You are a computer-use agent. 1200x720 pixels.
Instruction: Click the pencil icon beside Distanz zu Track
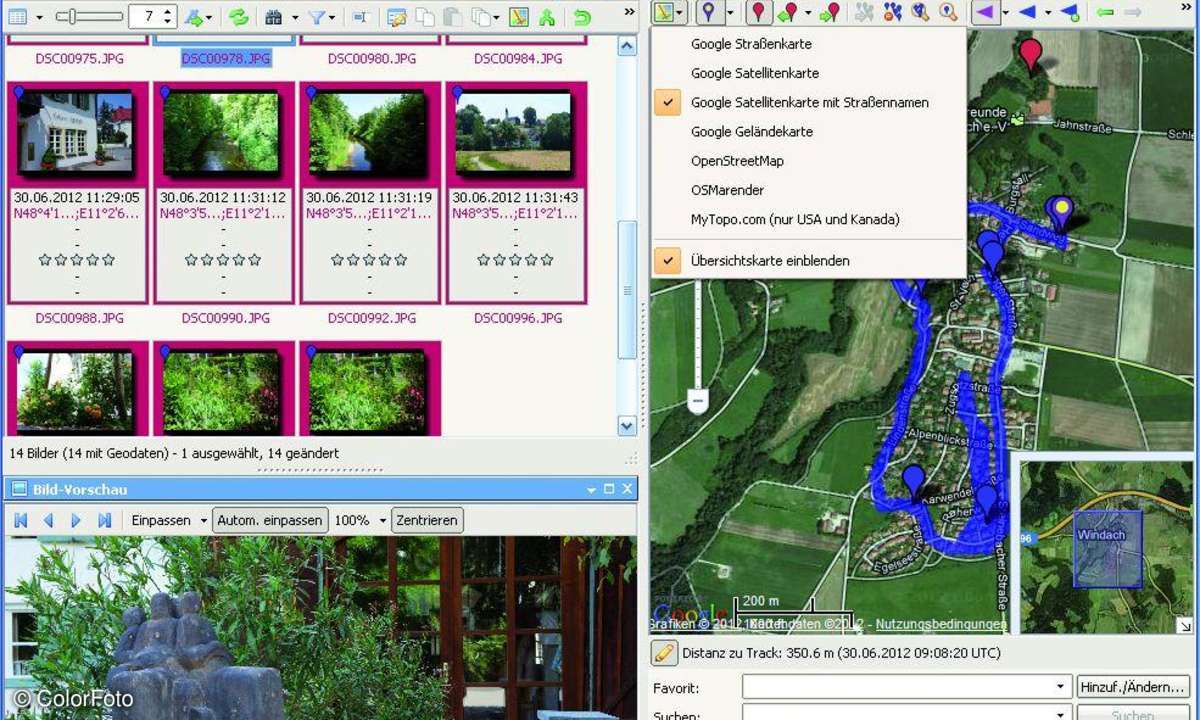[x=664, y=653]
